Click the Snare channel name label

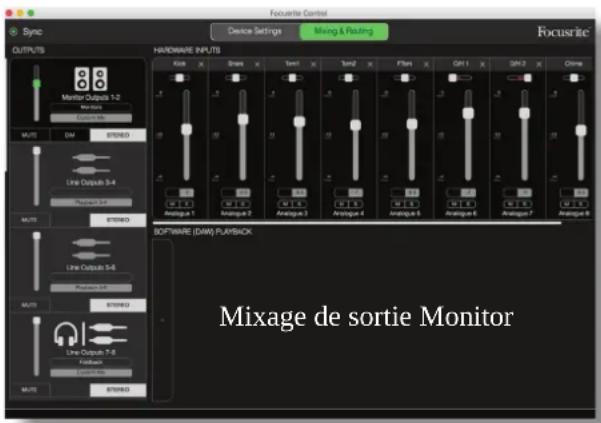pyautogui.click(x=235, y=64)
